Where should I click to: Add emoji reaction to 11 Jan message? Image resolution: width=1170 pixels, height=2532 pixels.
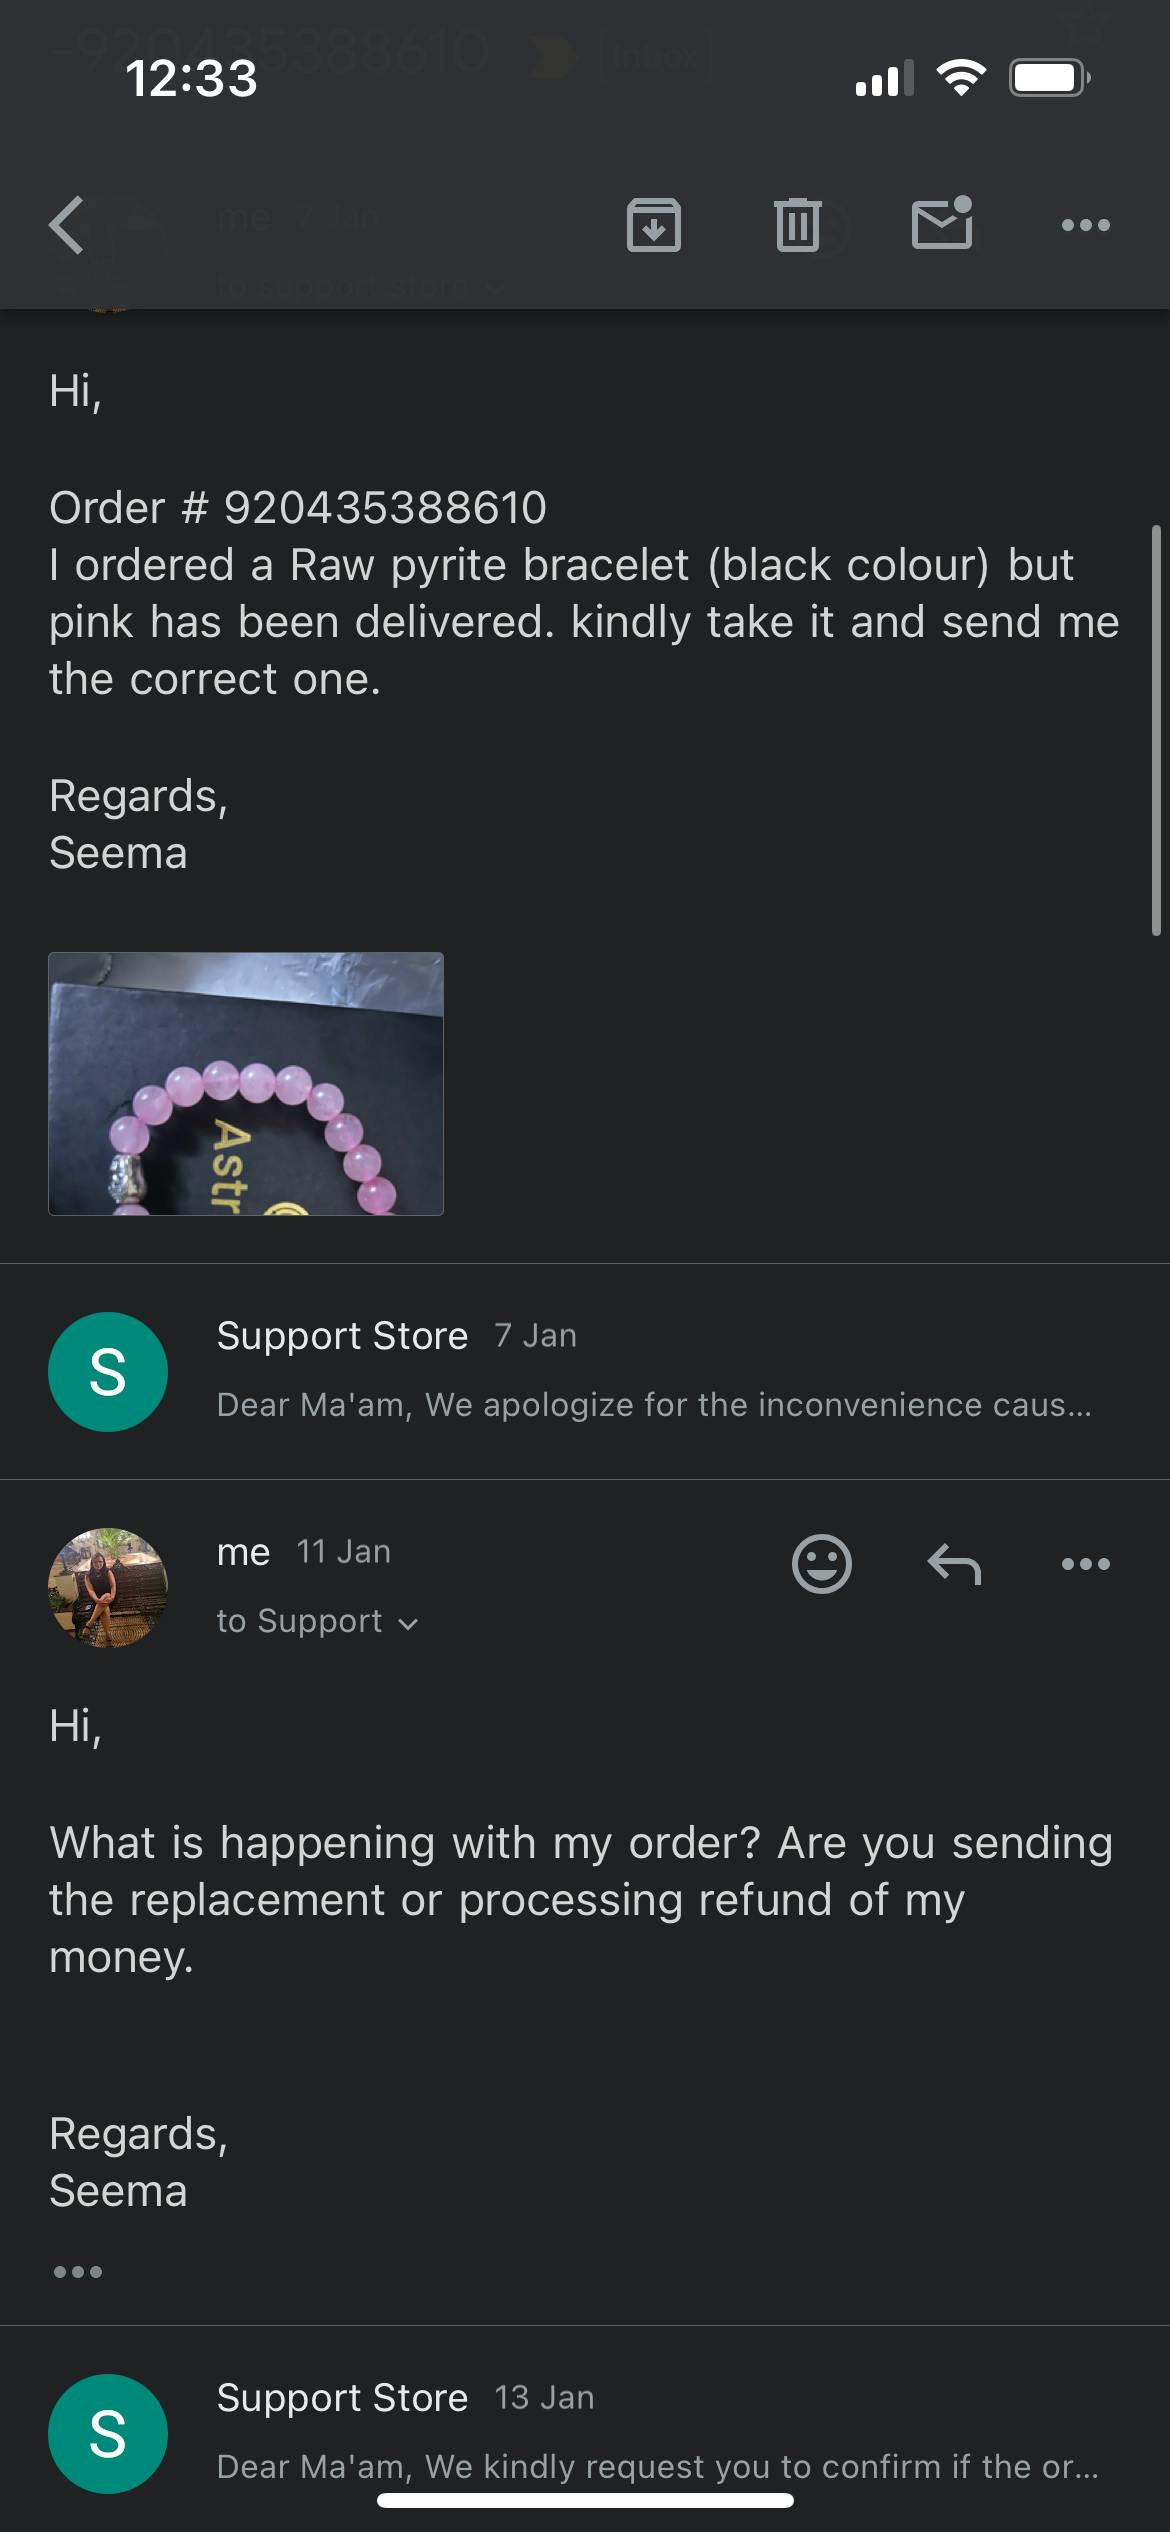click(x=821, y=1563)
